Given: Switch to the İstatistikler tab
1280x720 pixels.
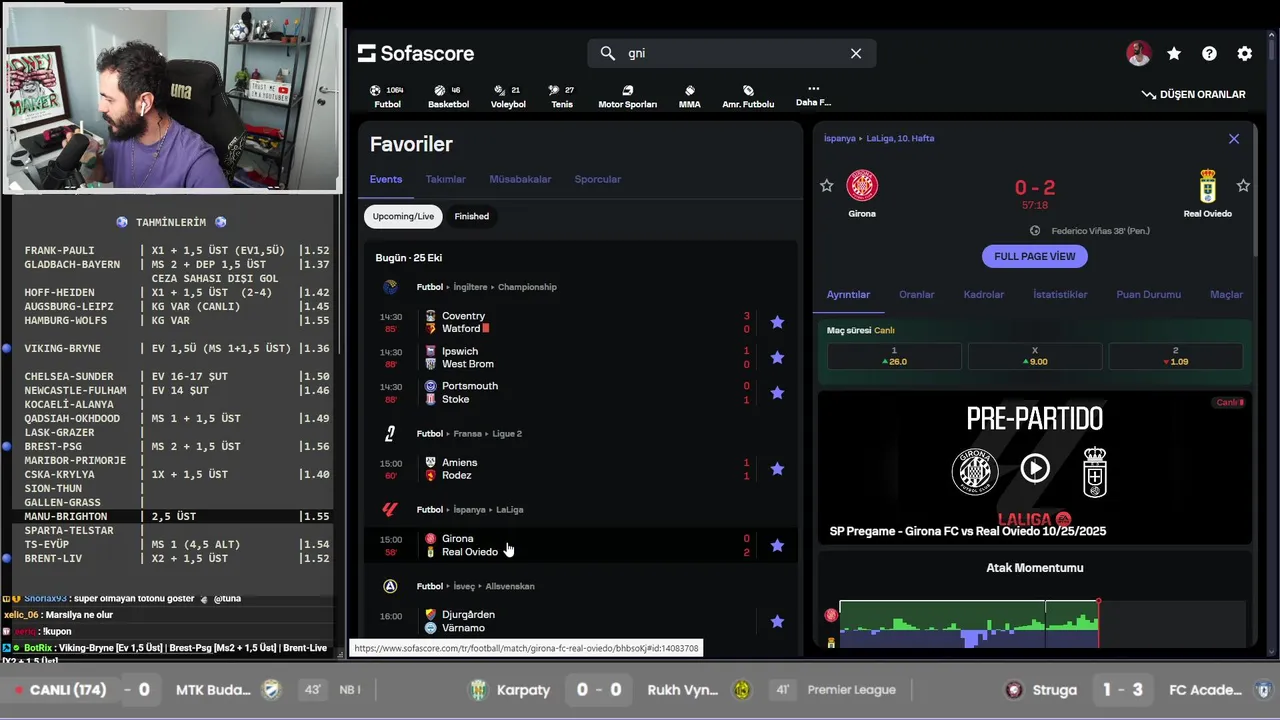Looking at the screenshot, I should click(1060, 295).
